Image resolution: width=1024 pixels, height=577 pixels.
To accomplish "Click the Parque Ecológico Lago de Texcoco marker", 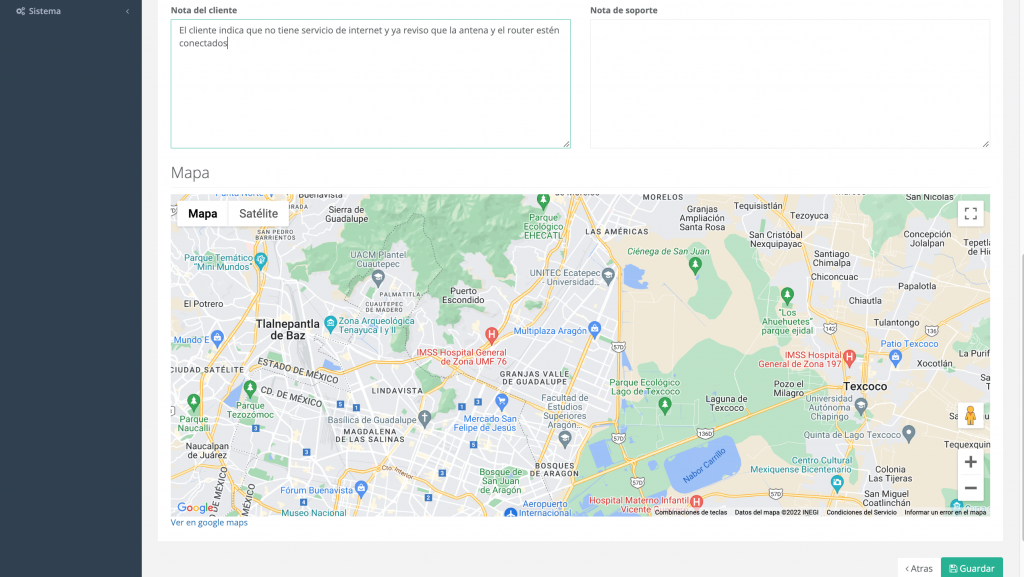I will pos(665,406).
